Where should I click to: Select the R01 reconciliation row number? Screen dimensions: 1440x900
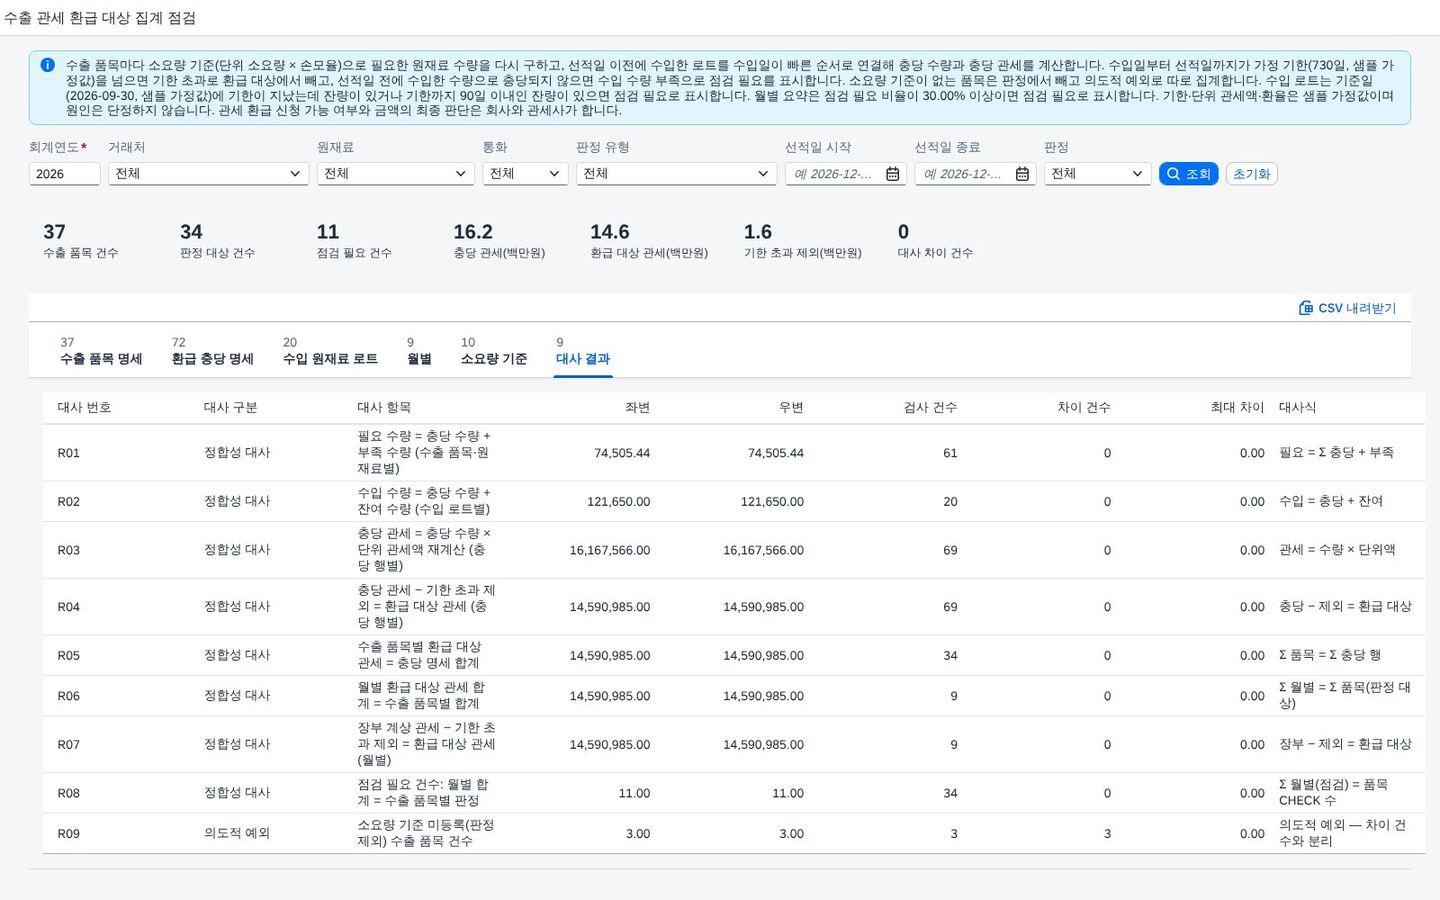click(68, 453)
